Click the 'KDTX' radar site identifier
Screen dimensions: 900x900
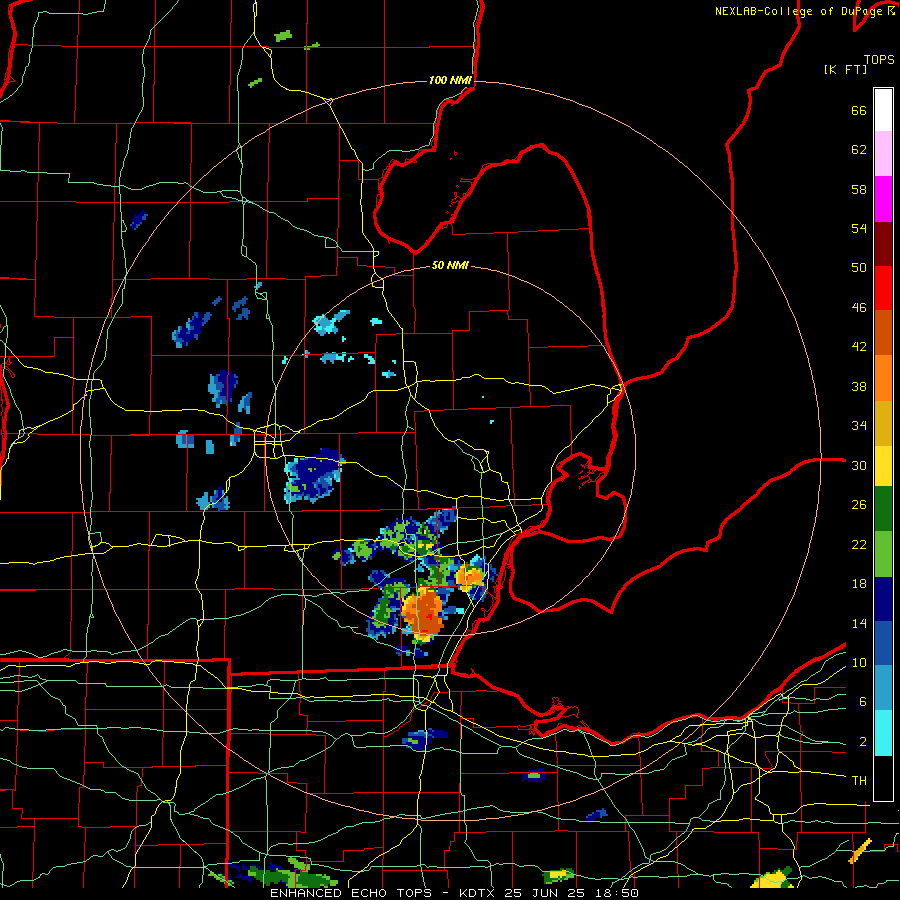(x=478, y=893)
